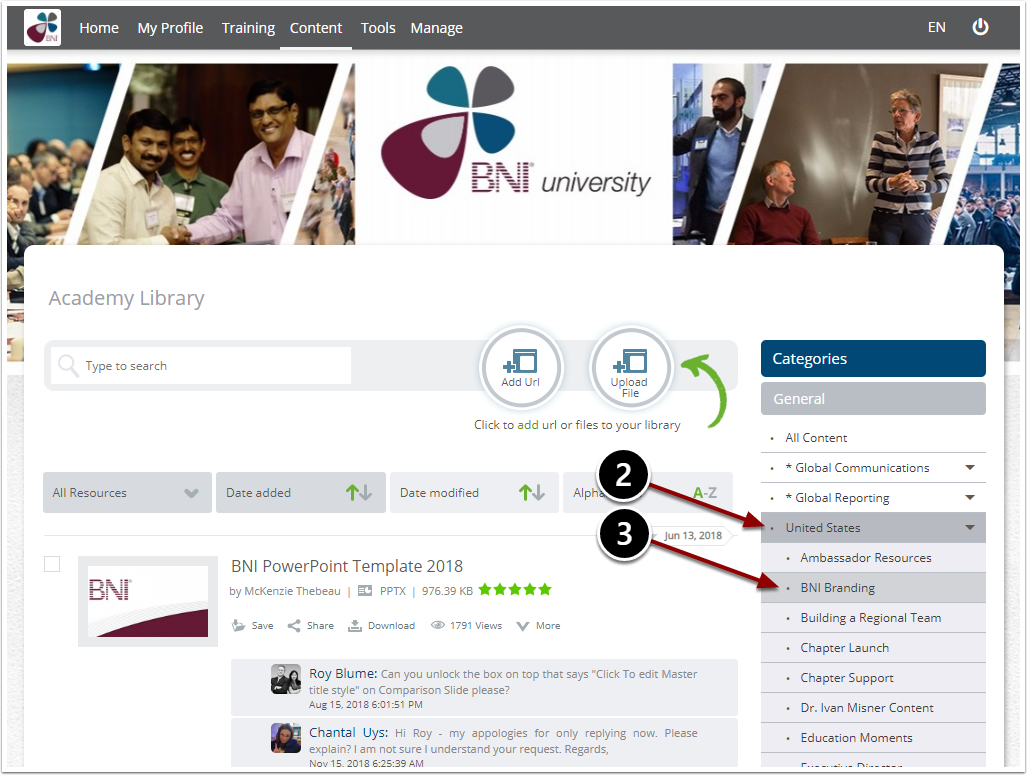
Task: Click the BNI PowerPoint template thumbnail
Action: (x=148, y=601)
